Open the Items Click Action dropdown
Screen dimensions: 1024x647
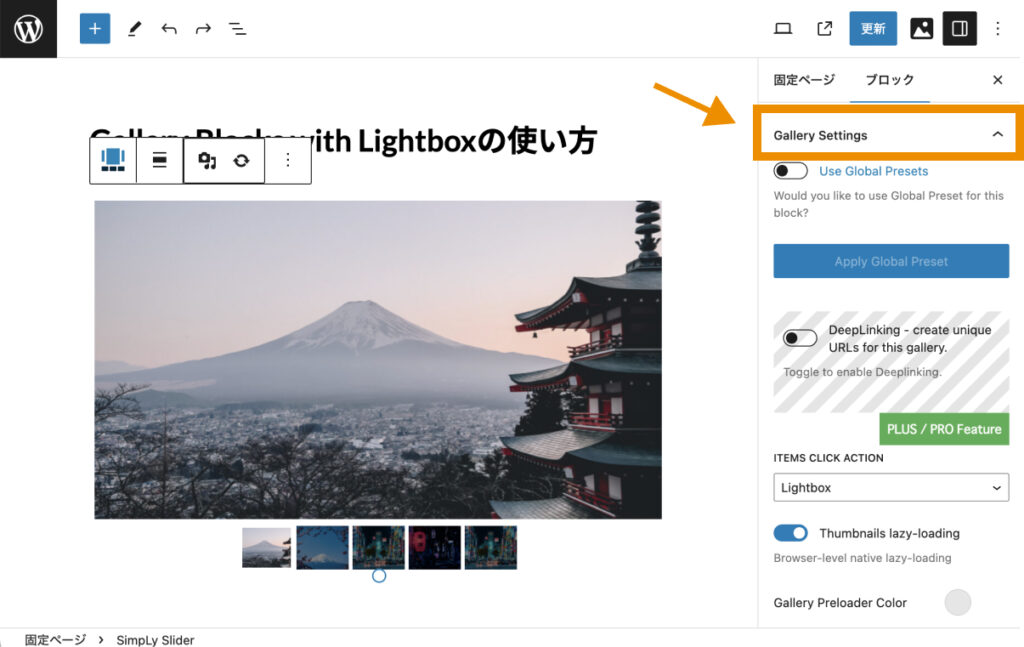point(890,487)
